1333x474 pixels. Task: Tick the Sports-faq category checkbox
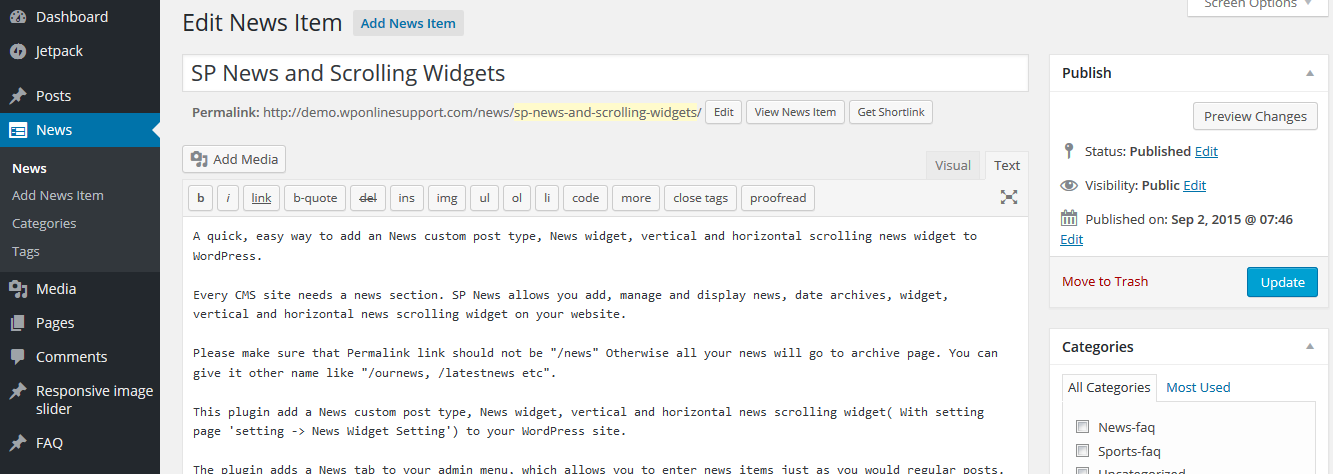(x=1082, y=451)
